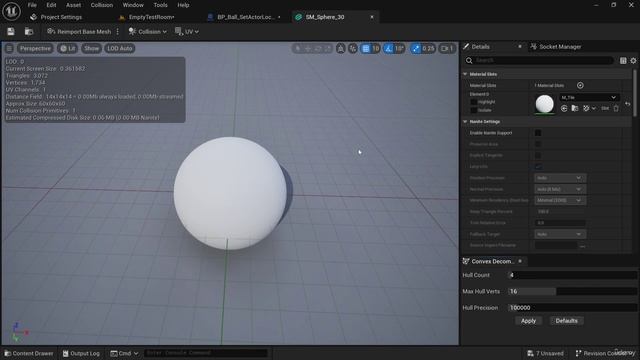This screenshot has height=360, width=640.
Task: Click the add material slot plus icon
Action: [x=580, y=85]
